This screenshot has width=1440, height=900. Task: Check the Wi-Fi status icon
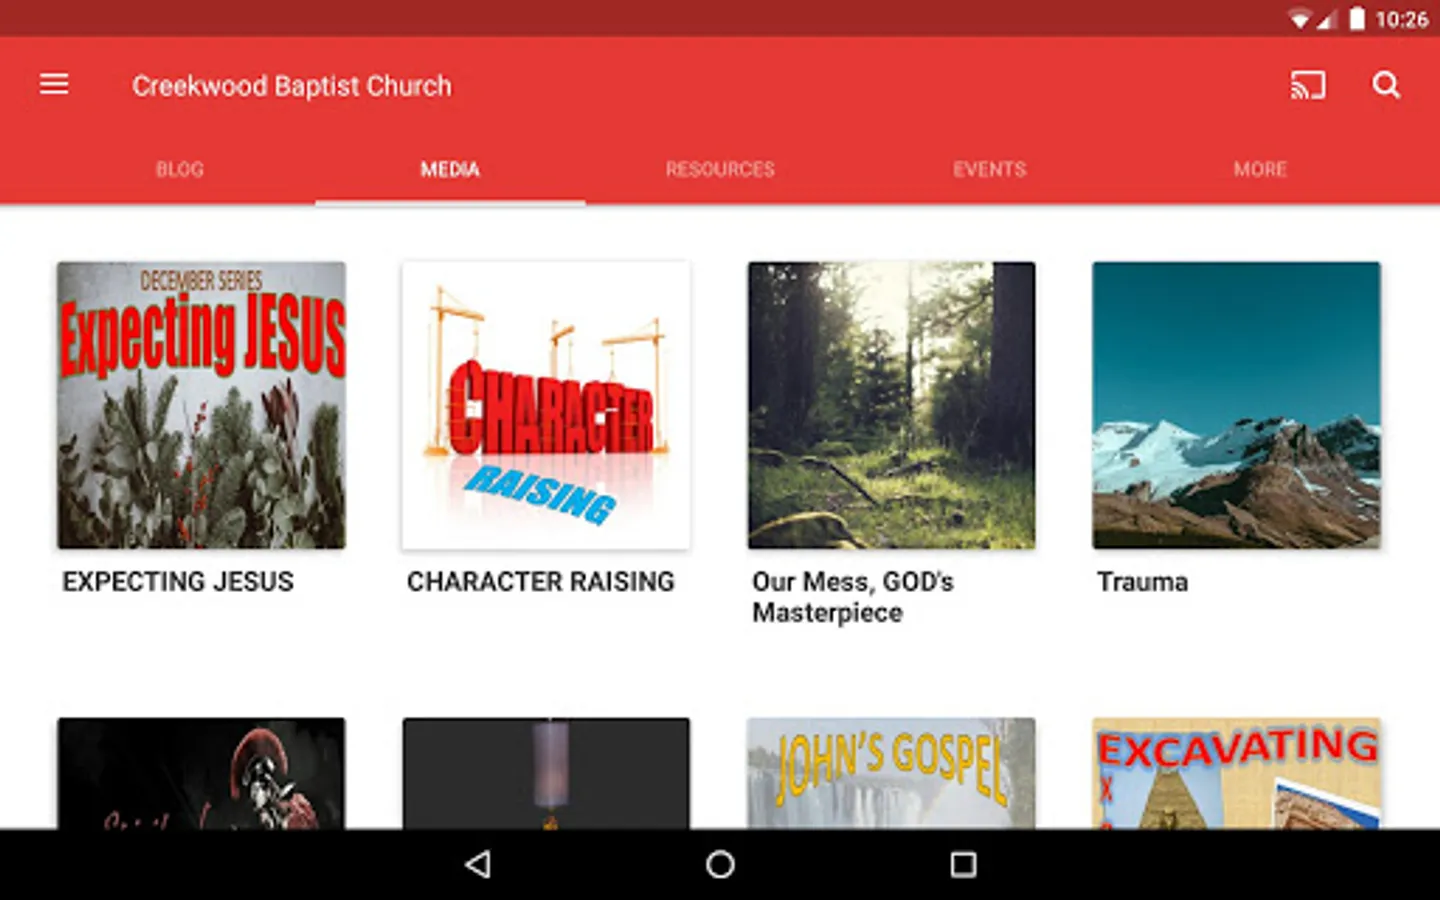pyautogui.click(x=1299, y=19)
